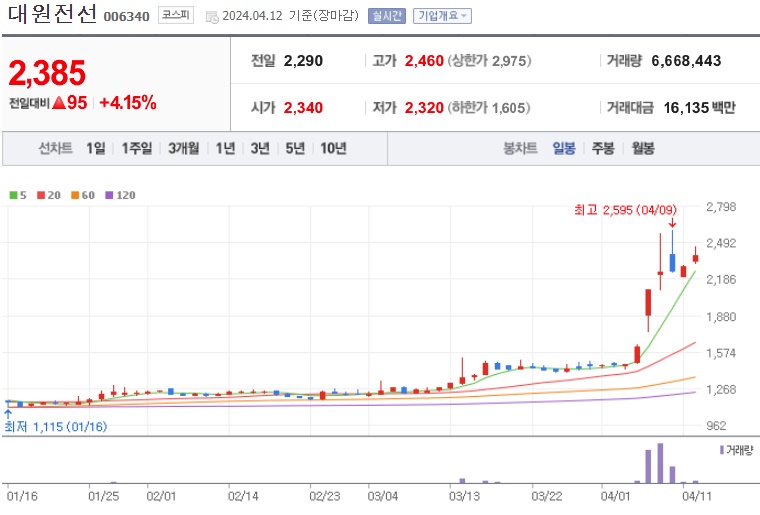Select the 1주일 line chart period
The width and height of the screenshot is (760, 515).
click(137, 148)
